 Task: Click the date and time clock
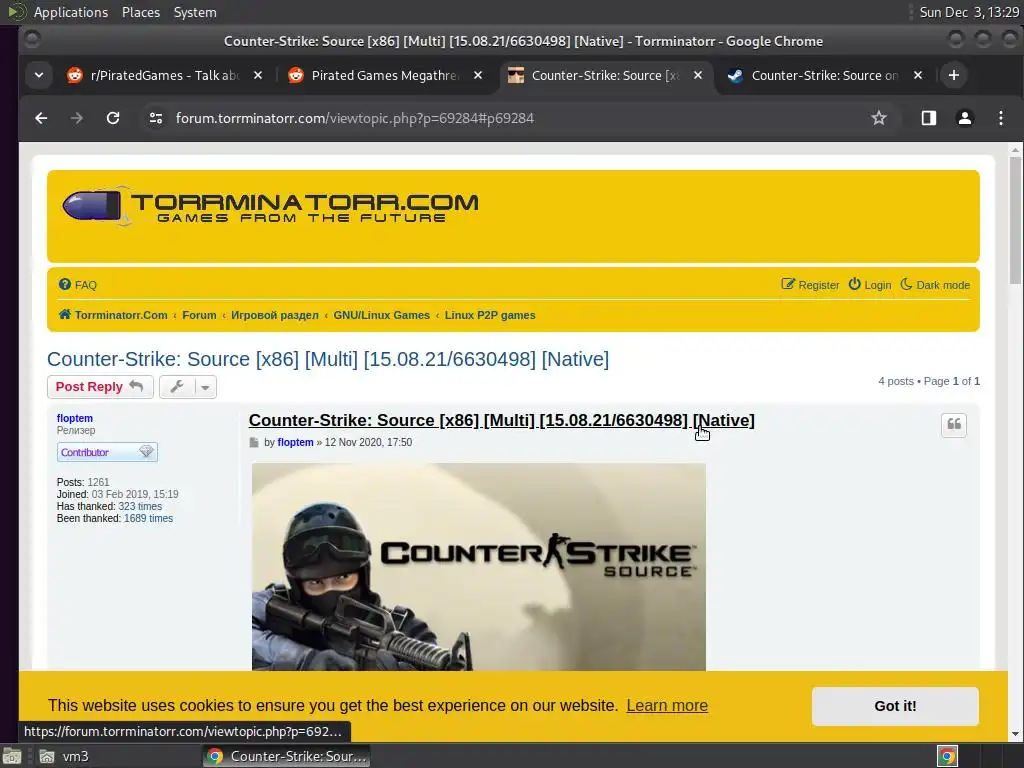tap(969, 12)
